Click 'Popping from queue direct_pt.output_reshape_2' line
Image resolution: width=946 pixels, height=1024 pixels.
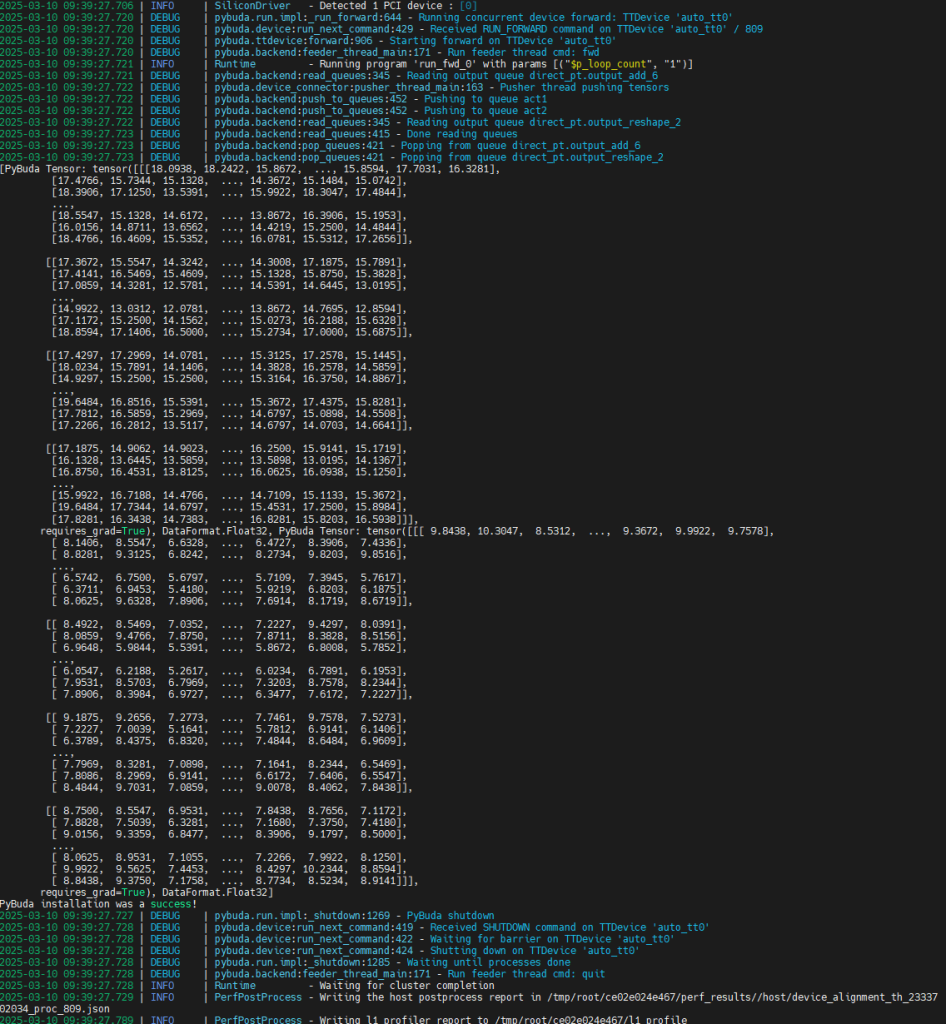[531, 157]
